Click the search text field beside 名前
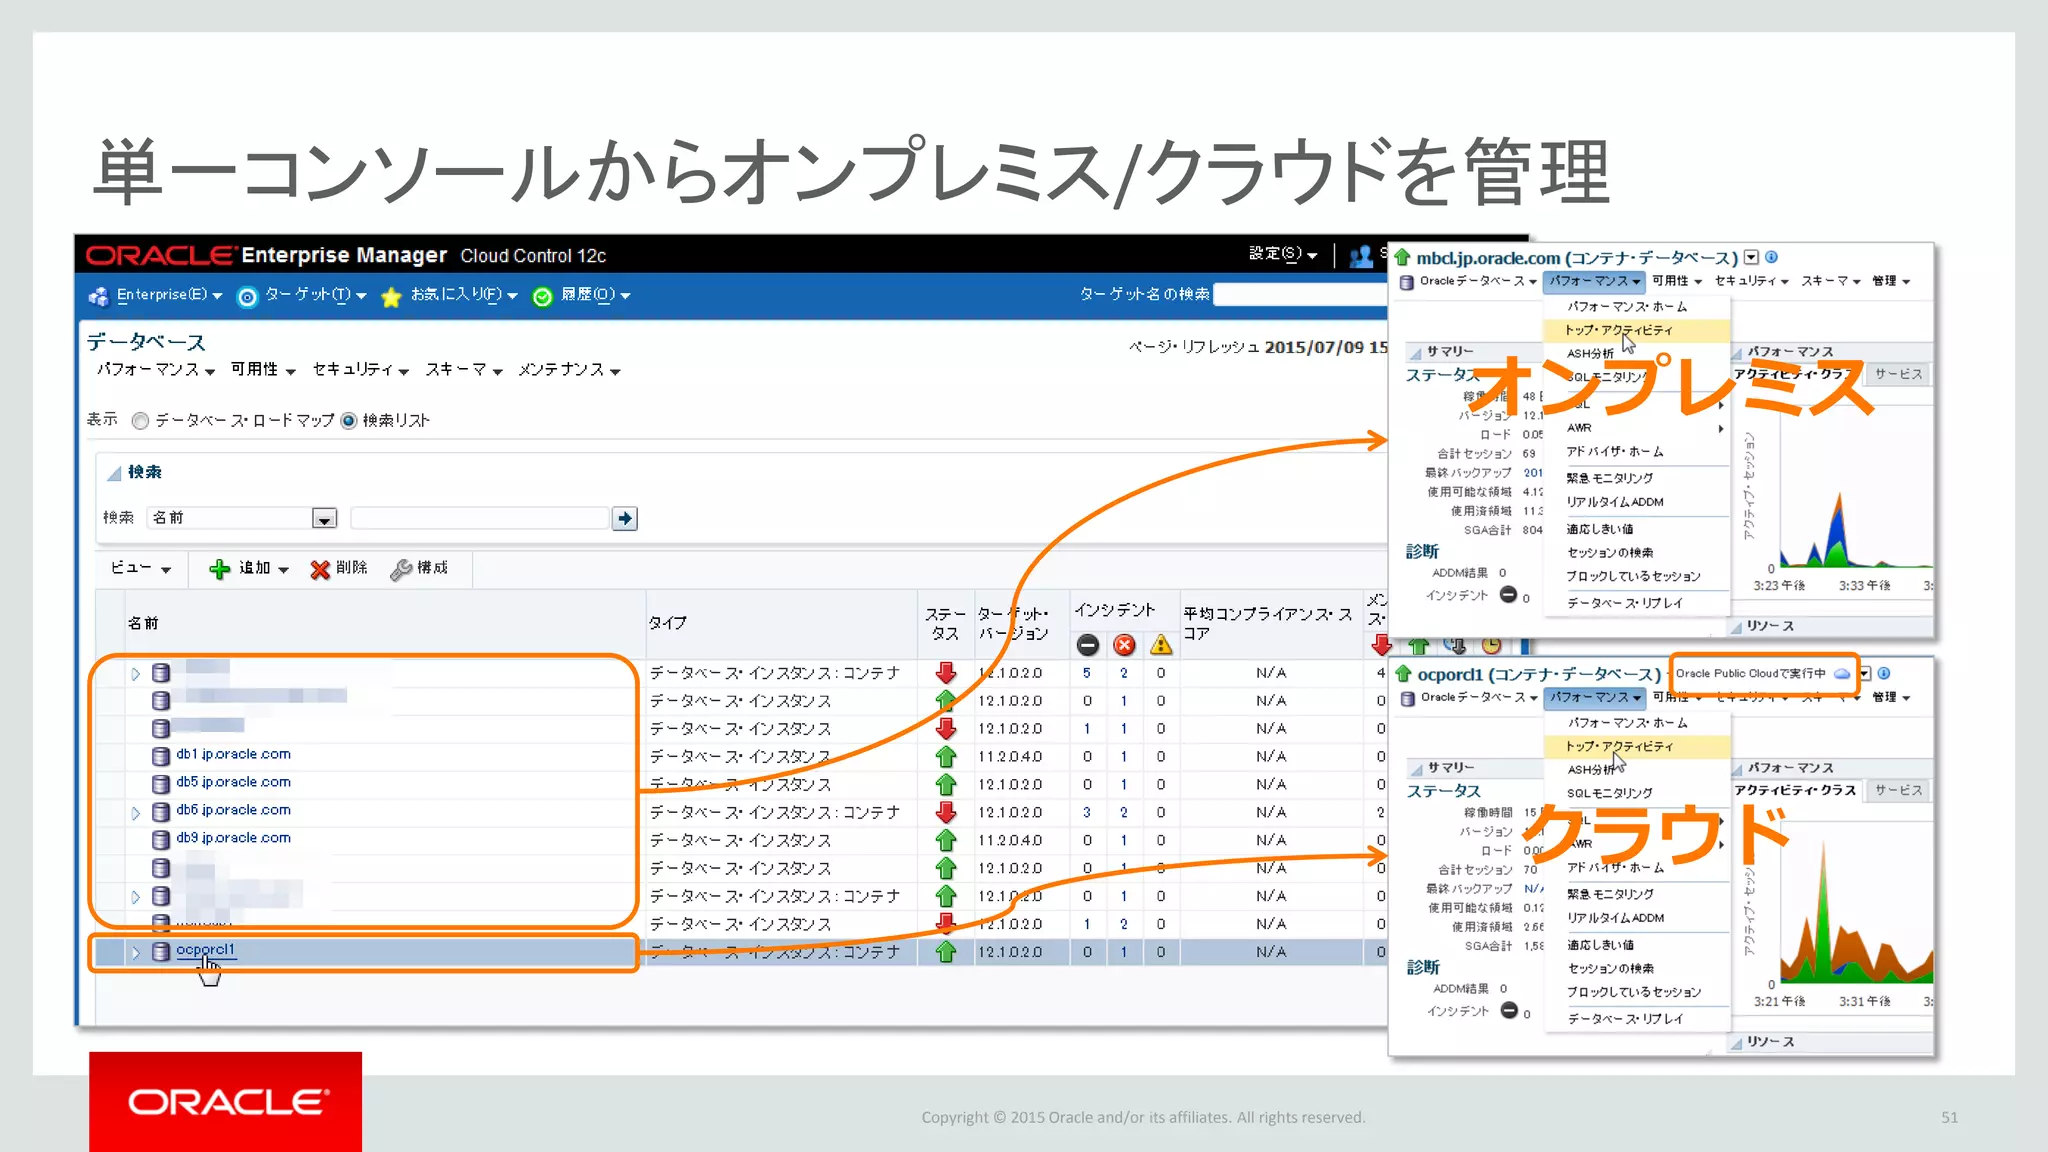Image resolution: width=2048 pixels, height=1152 pixels. point(480,518)
